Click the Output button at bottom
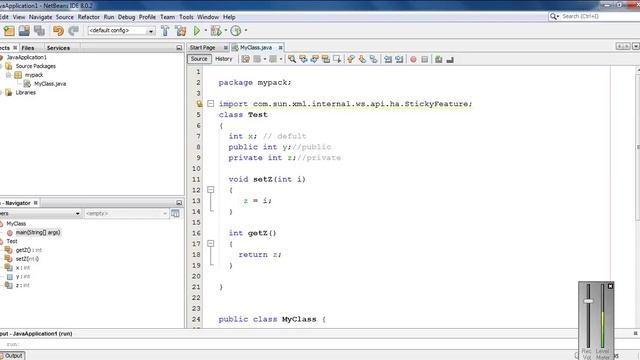The width and height of the screenshot is (640, 360). [12, 356]
